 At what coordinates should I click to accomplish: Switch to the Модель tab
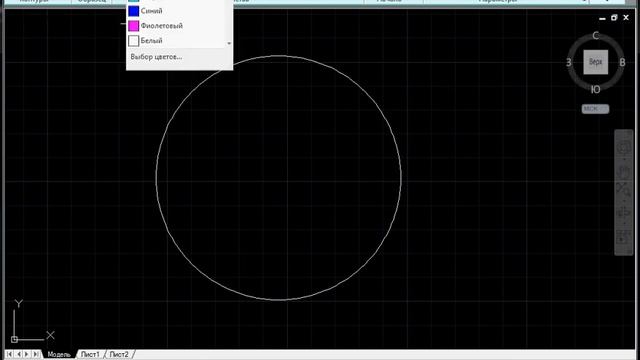coord(59,354)
